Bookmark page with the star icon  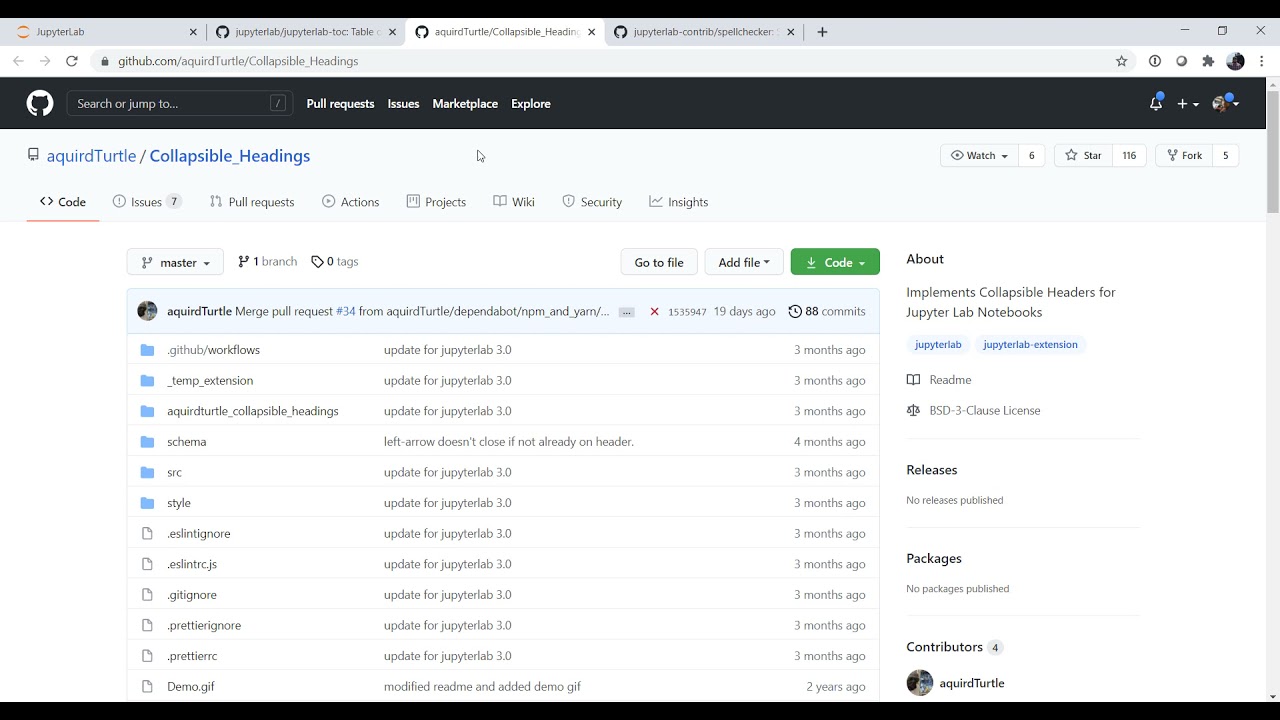click(x=1121, y=61)
